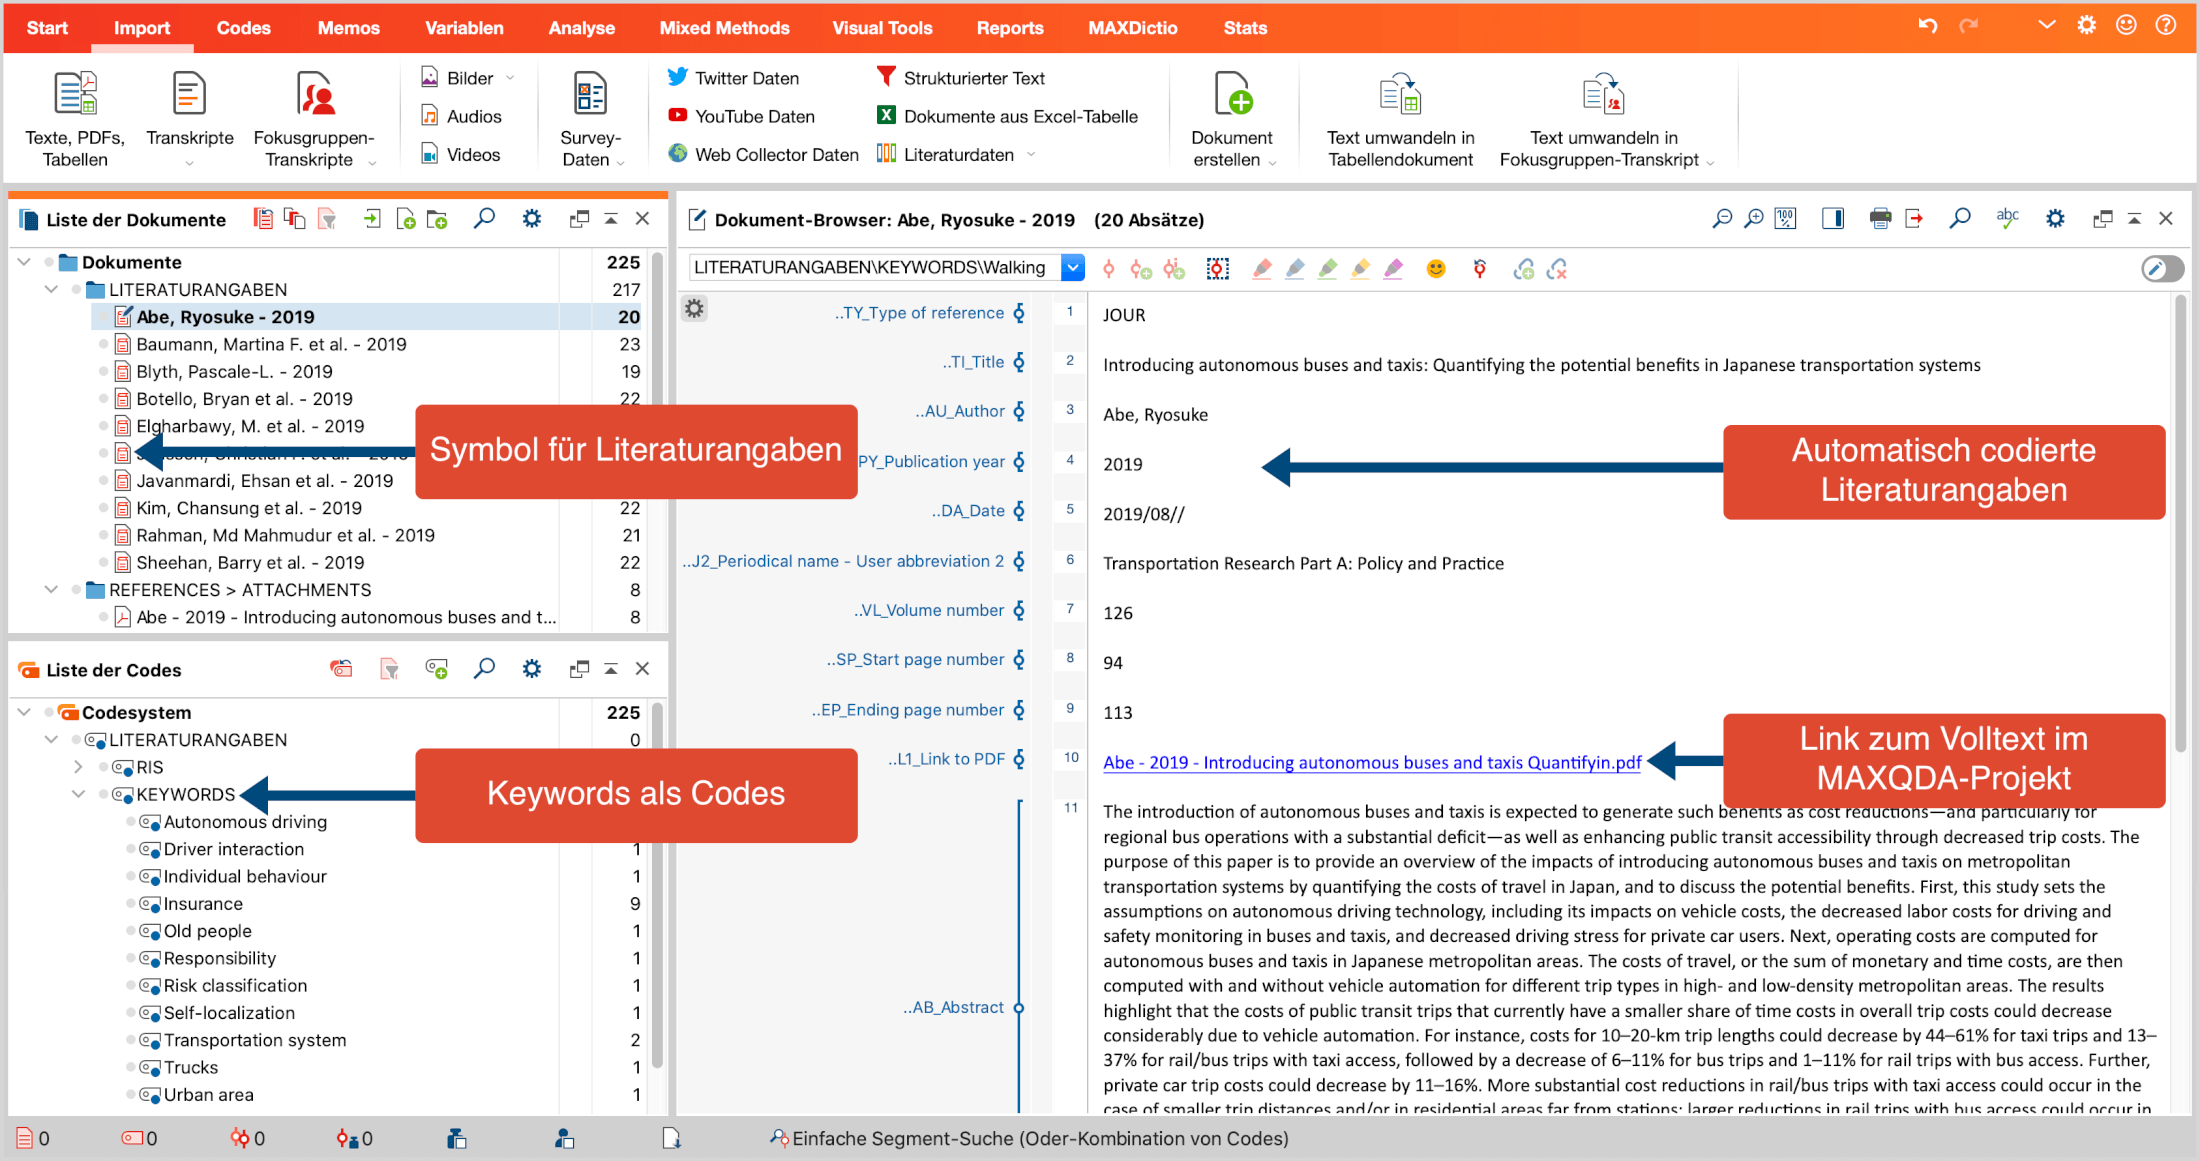This screenshot has height=1161, width=2200.
Task: Open Web Collector Daten import
Action: coord(763,154)
